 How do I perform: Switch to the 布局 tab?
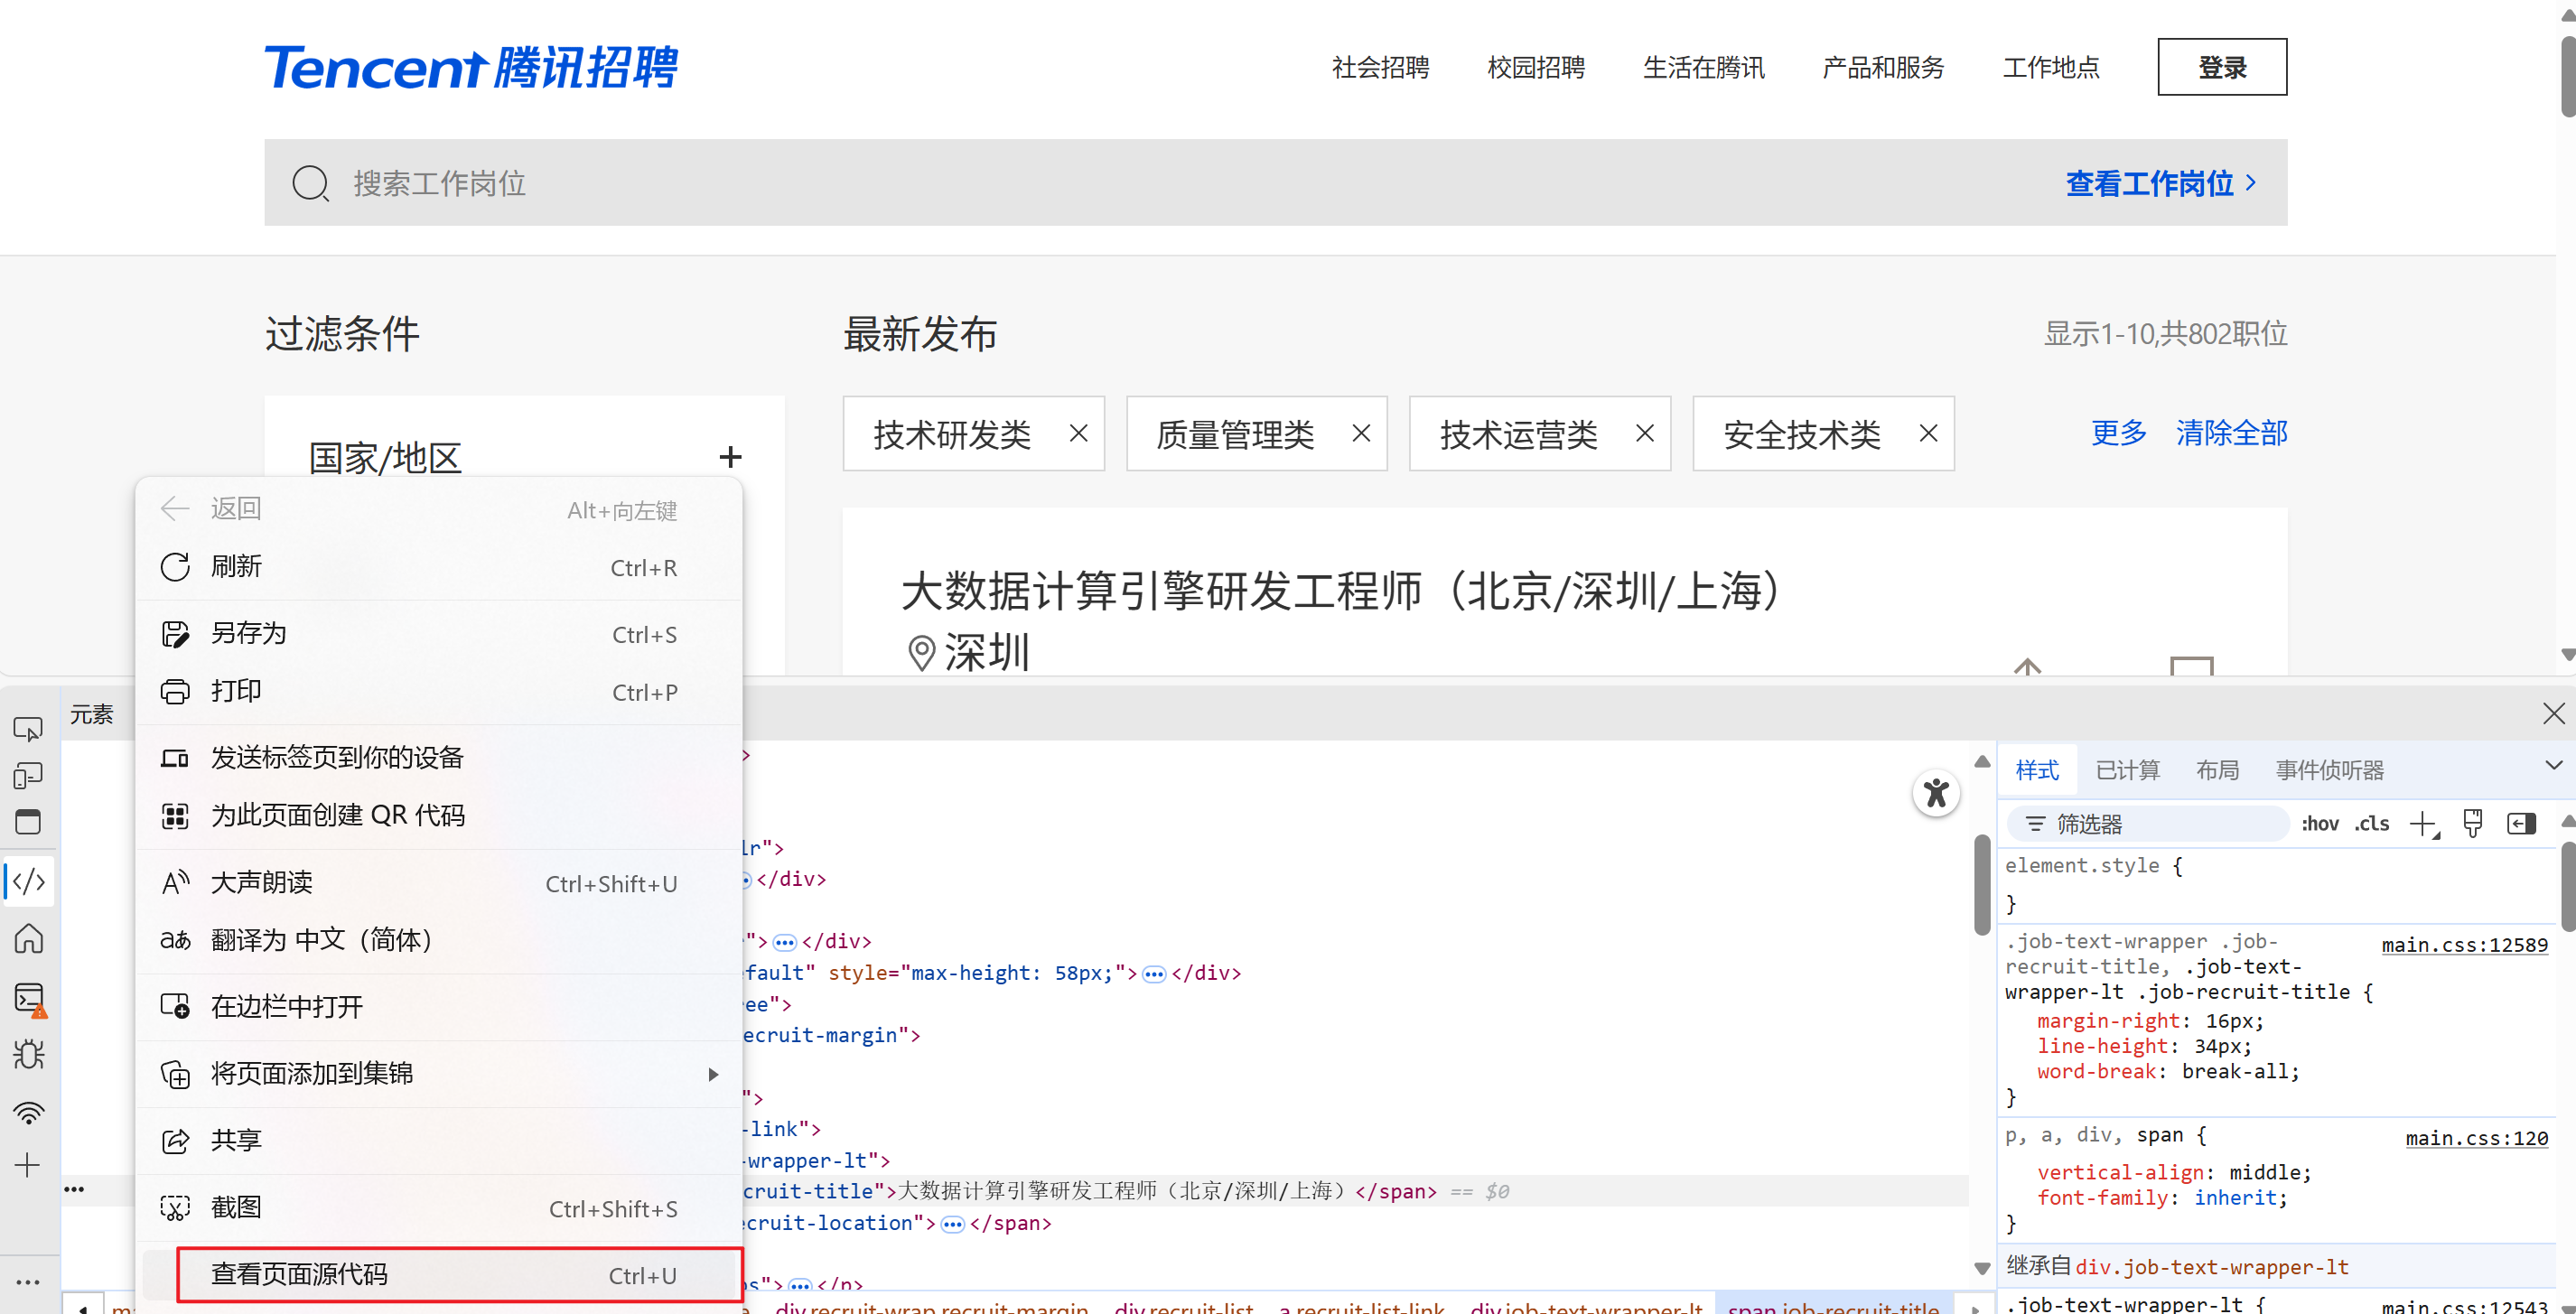point(2217,770)
